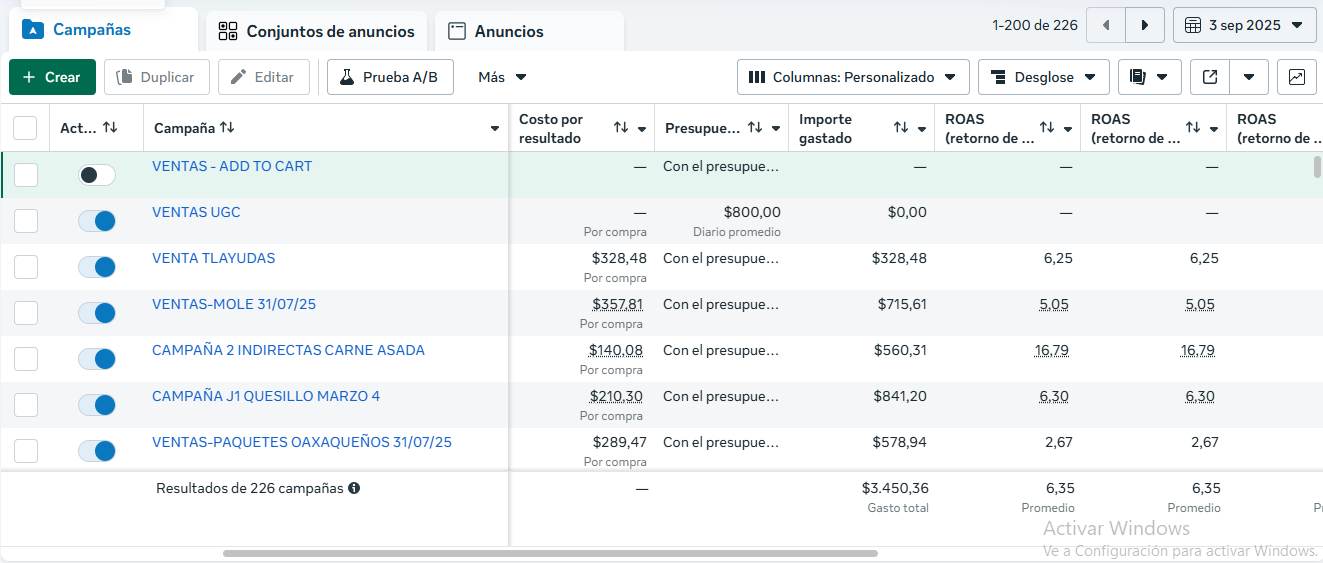Turn on VENTAS - ADD TO CART campaign
Image resolution: width=1323 pixels, height=563 pixels.
click(97, 175)
